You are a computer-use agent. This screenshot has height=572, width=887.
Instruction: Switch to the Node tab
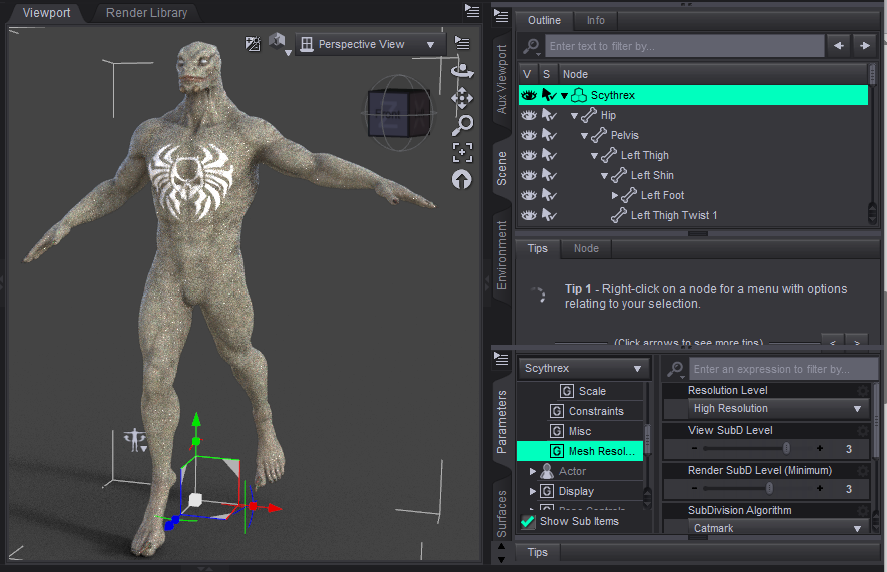click(586, 248)
